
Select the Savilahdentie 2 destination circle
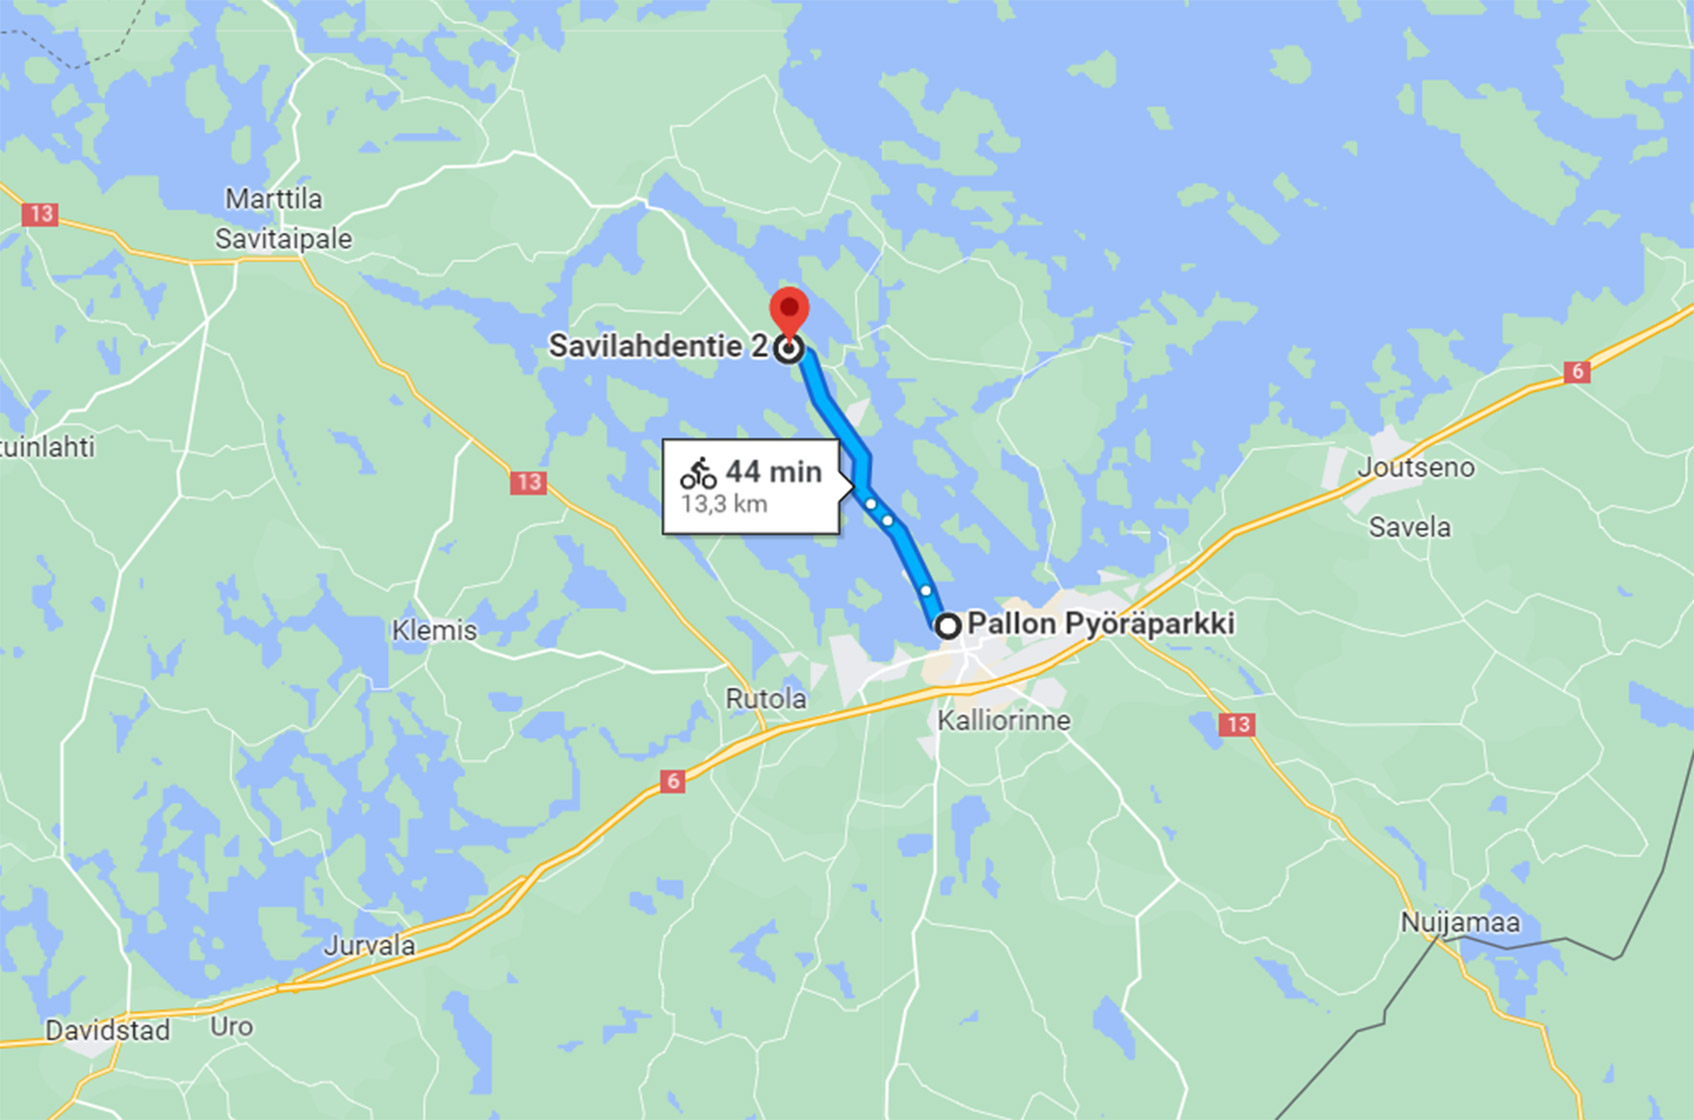[x=789, y=349]
